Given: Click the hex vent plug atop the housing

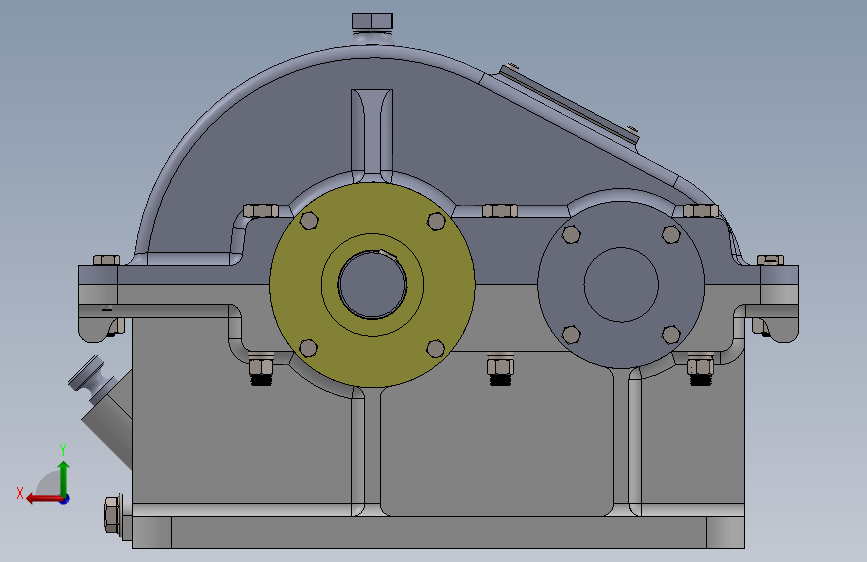Looking at the screenshot, I should pyautogui.click(x=372, y=22).
